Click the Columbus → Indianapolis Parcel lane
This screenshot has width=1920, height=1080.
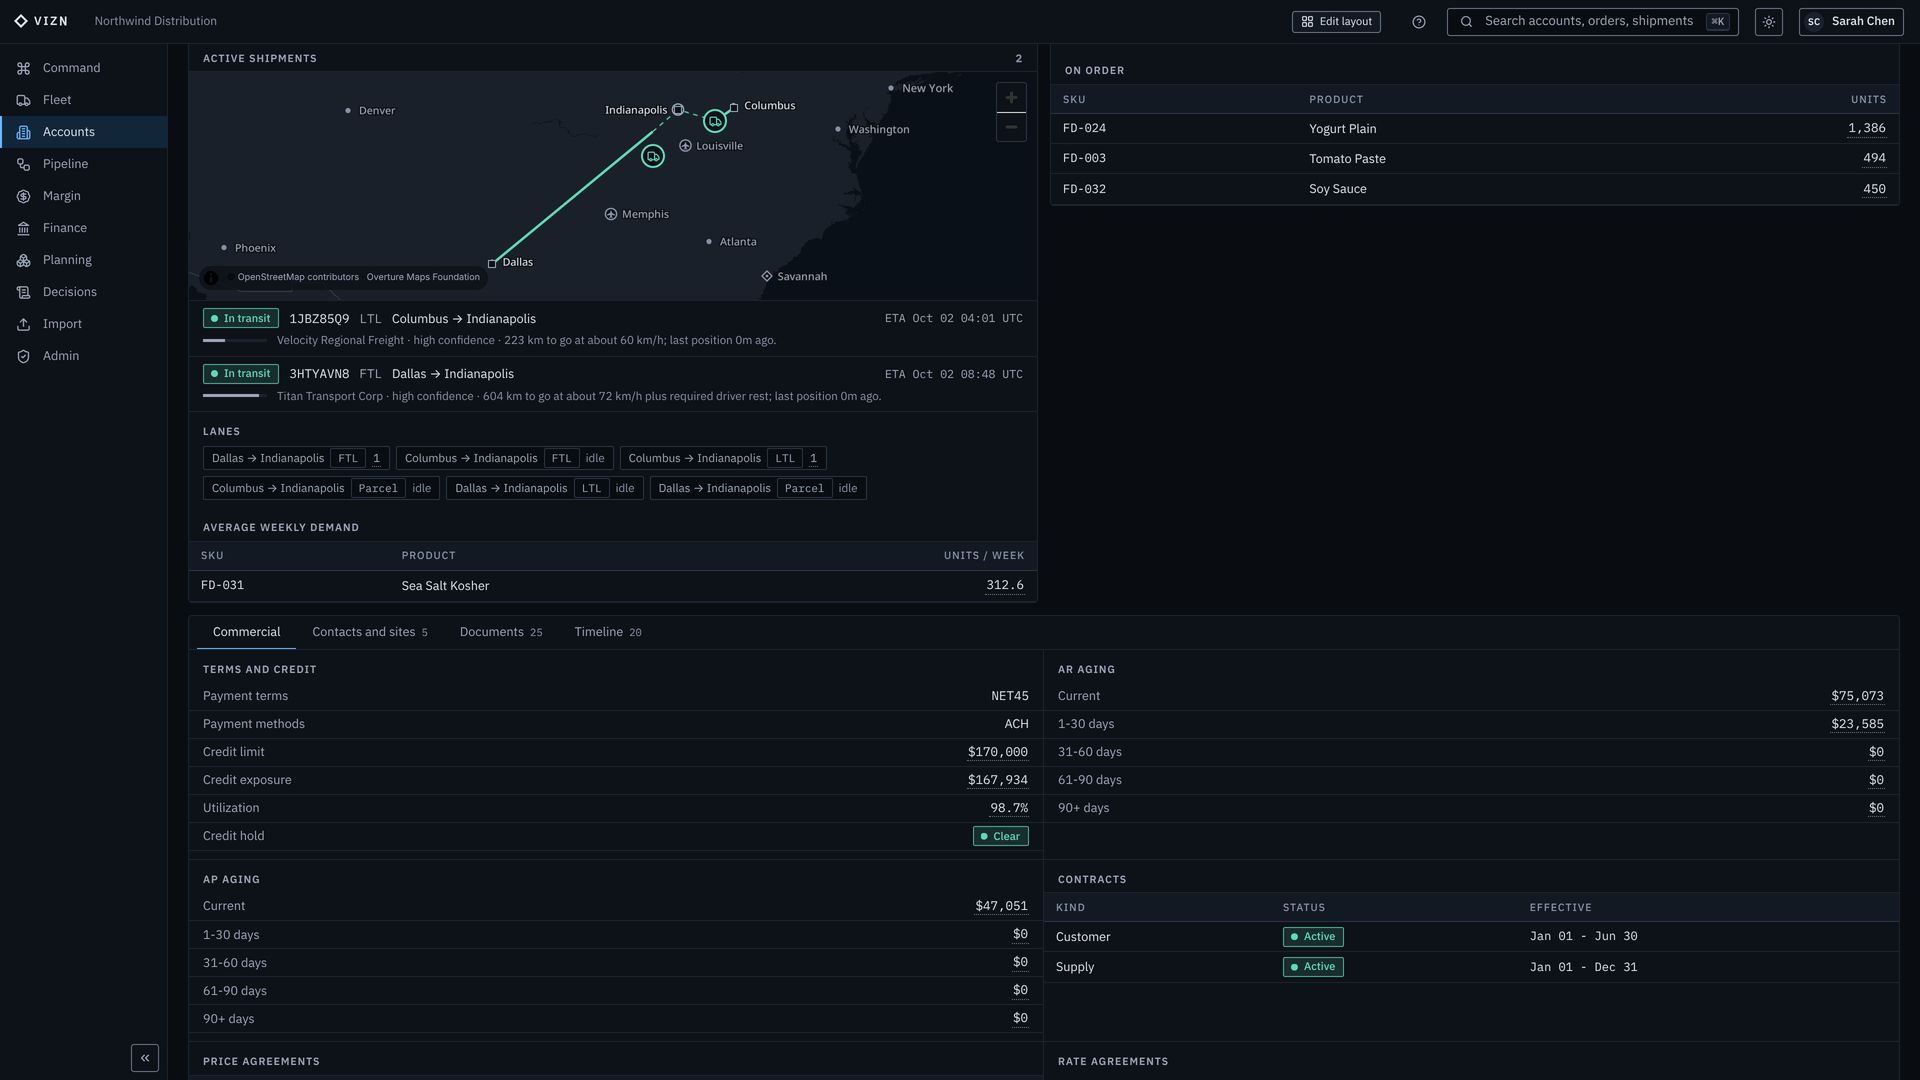(x=321, y=488)
